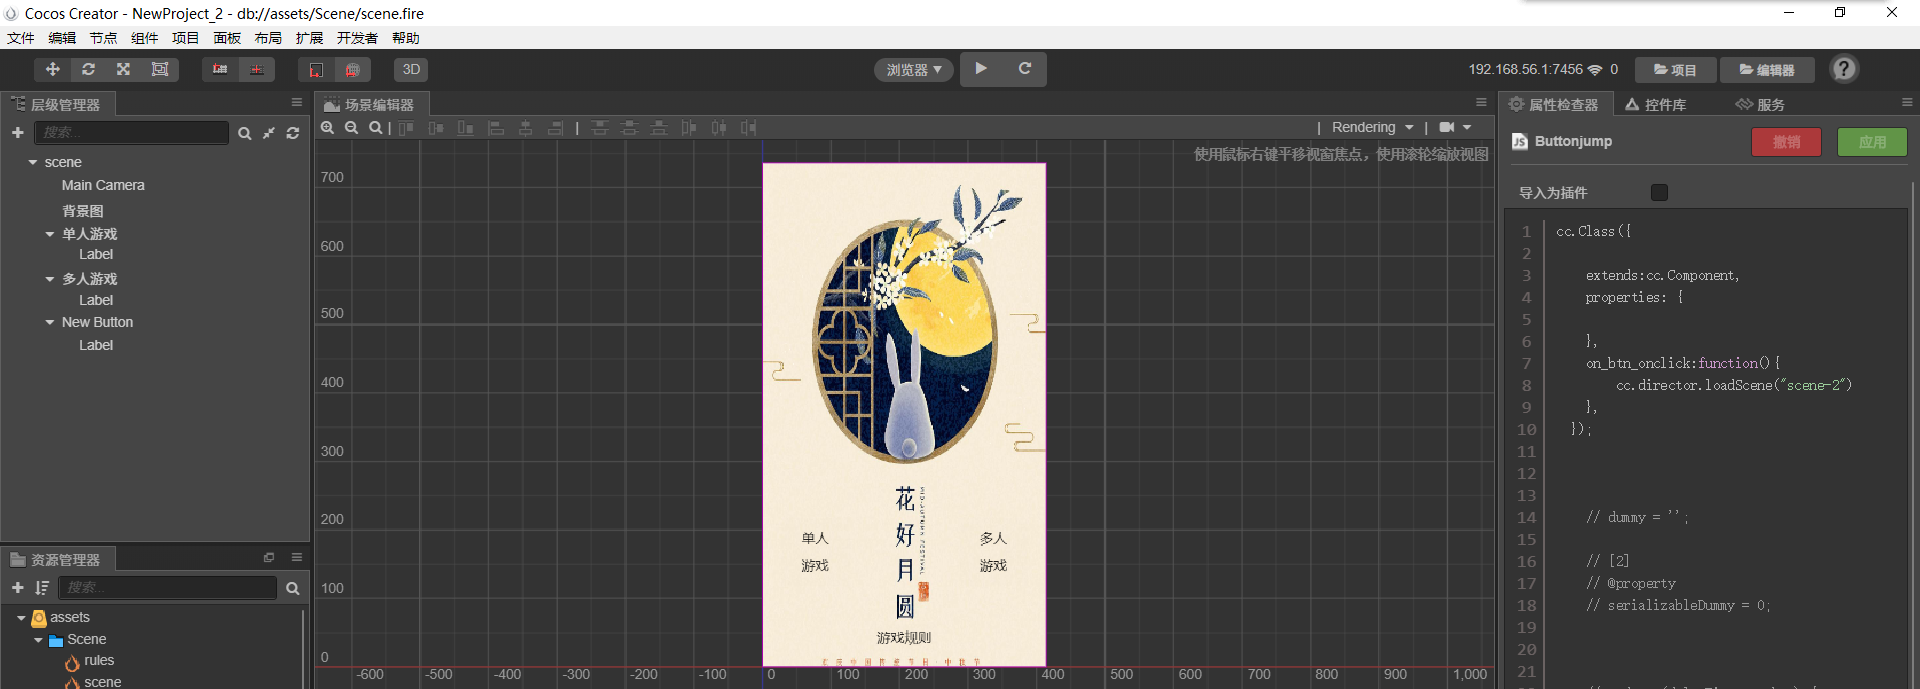Select Label under New Button

click(x=96, y=345)
